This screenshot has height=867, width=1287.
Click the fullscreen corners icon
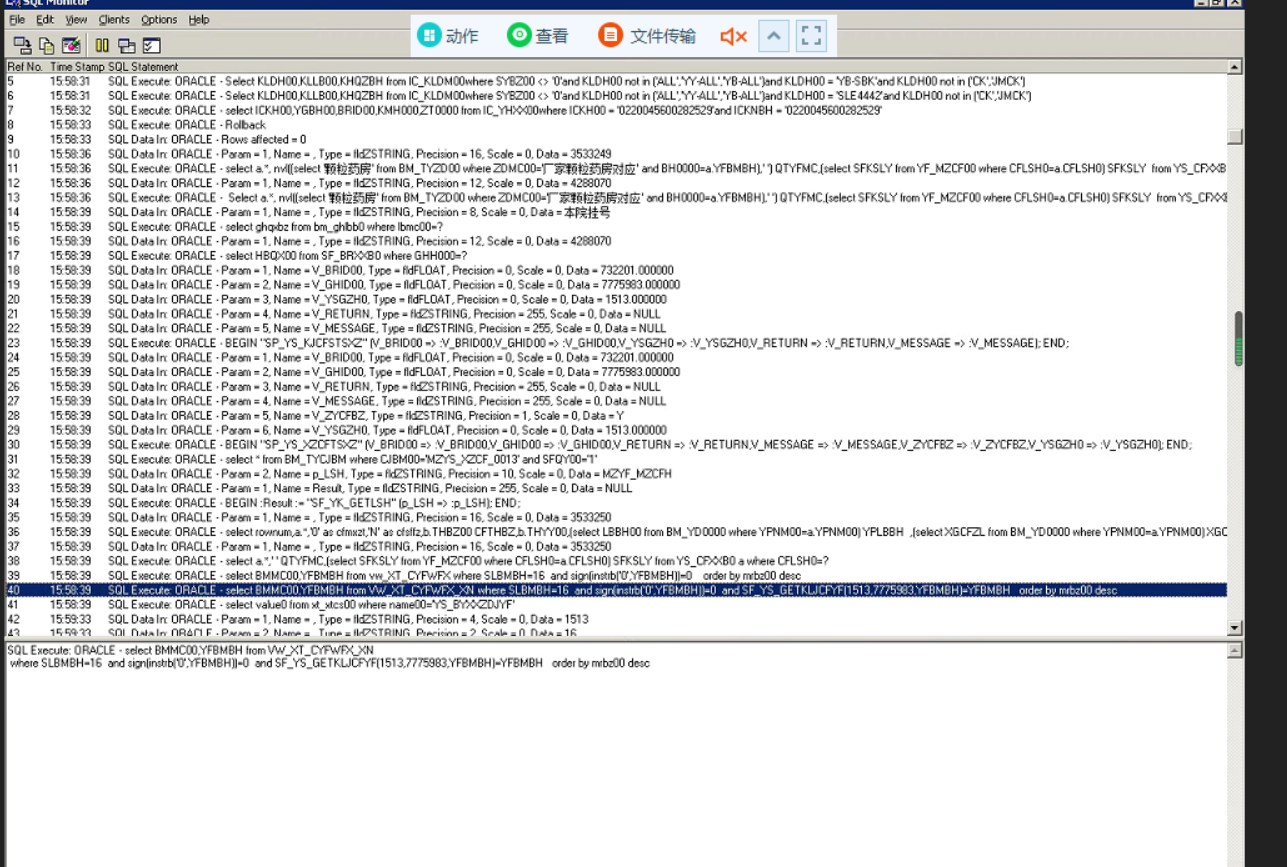[812, 36]
